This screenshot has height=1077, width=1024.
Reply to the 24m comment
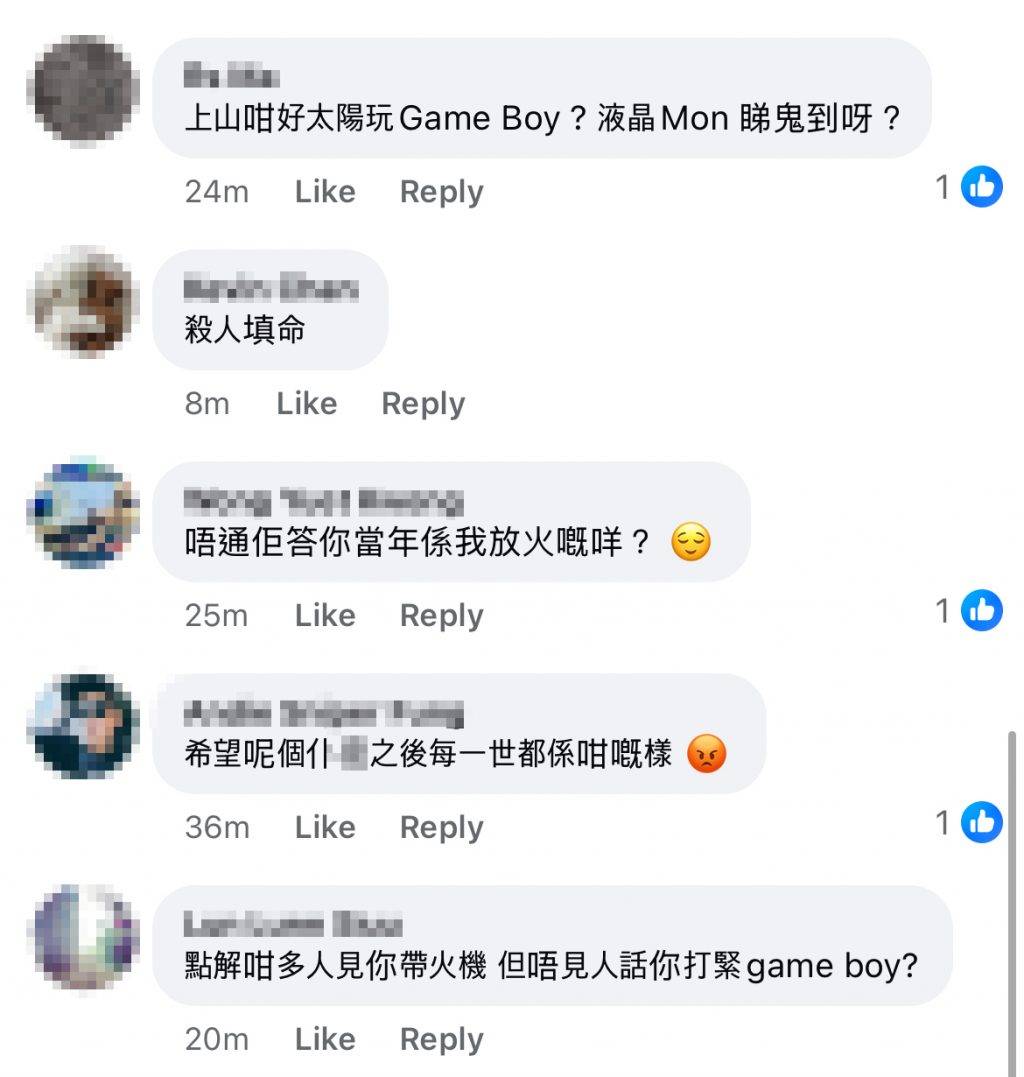442,192
